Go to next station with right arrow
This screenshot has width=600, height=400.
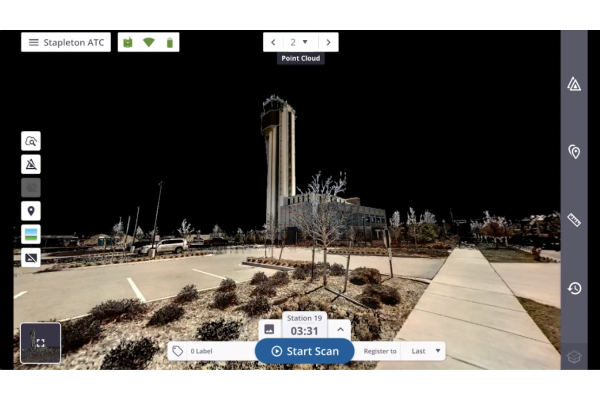point(328,42)
